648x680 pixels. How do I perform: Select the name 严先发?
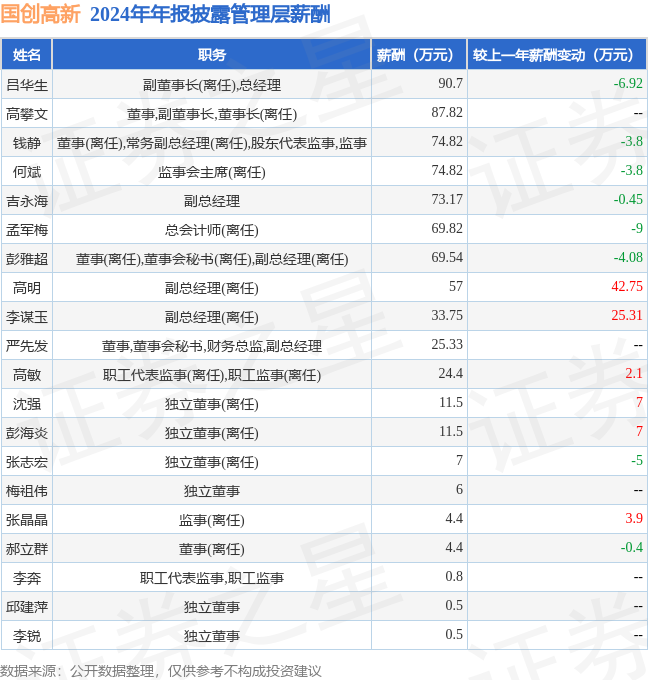[x=26, y=346]
